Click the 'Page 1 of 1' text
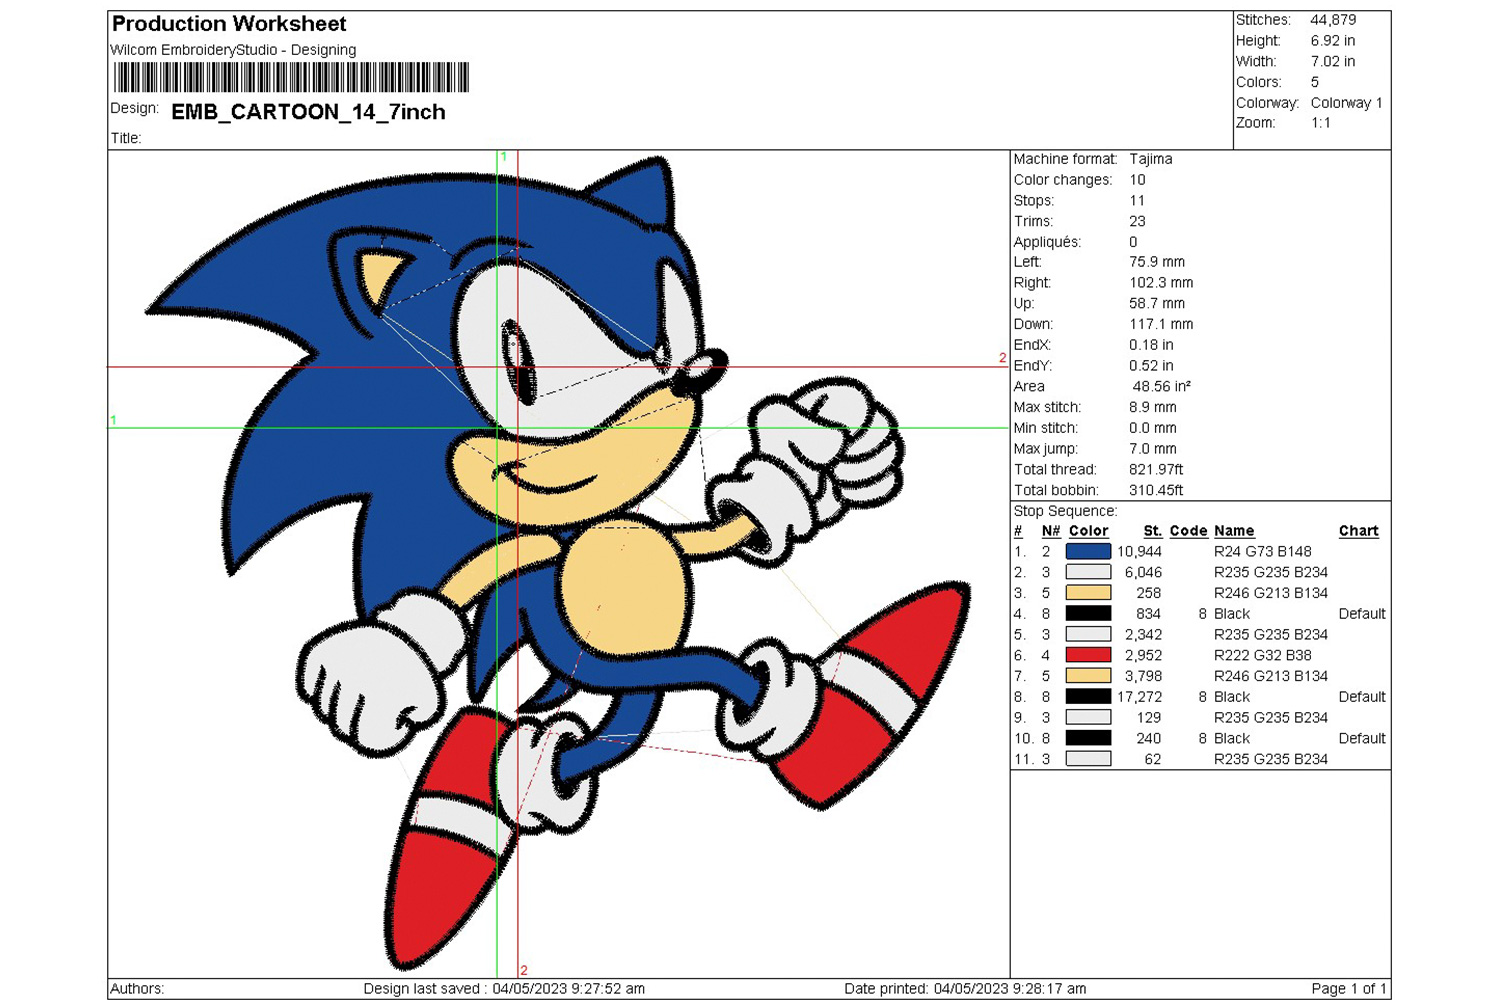 pyautogui.click(x=1348, y=989)
